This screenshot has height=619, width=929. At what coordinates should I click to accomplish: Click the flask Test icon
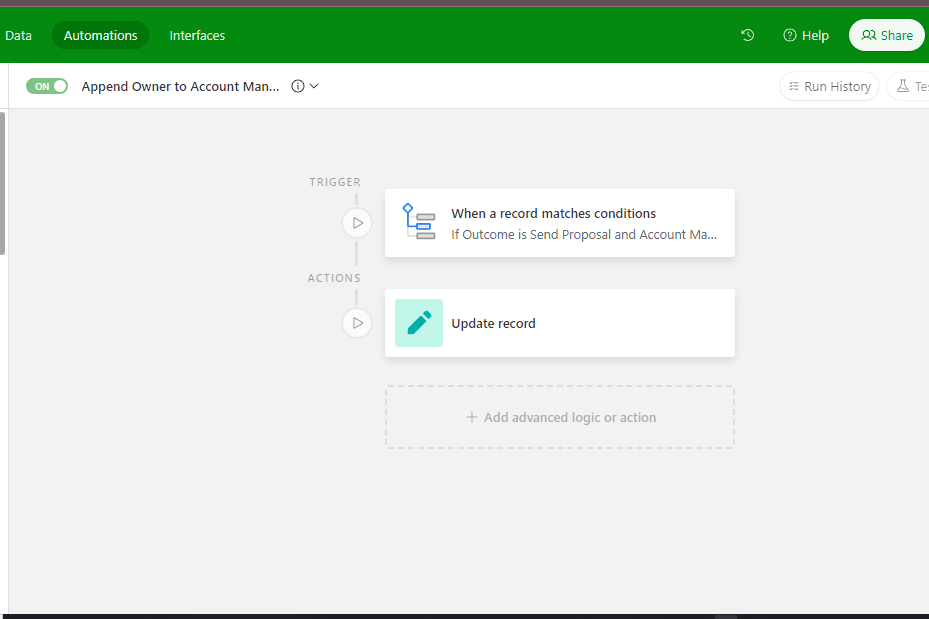pyautogui.click(x=903, y=87)
